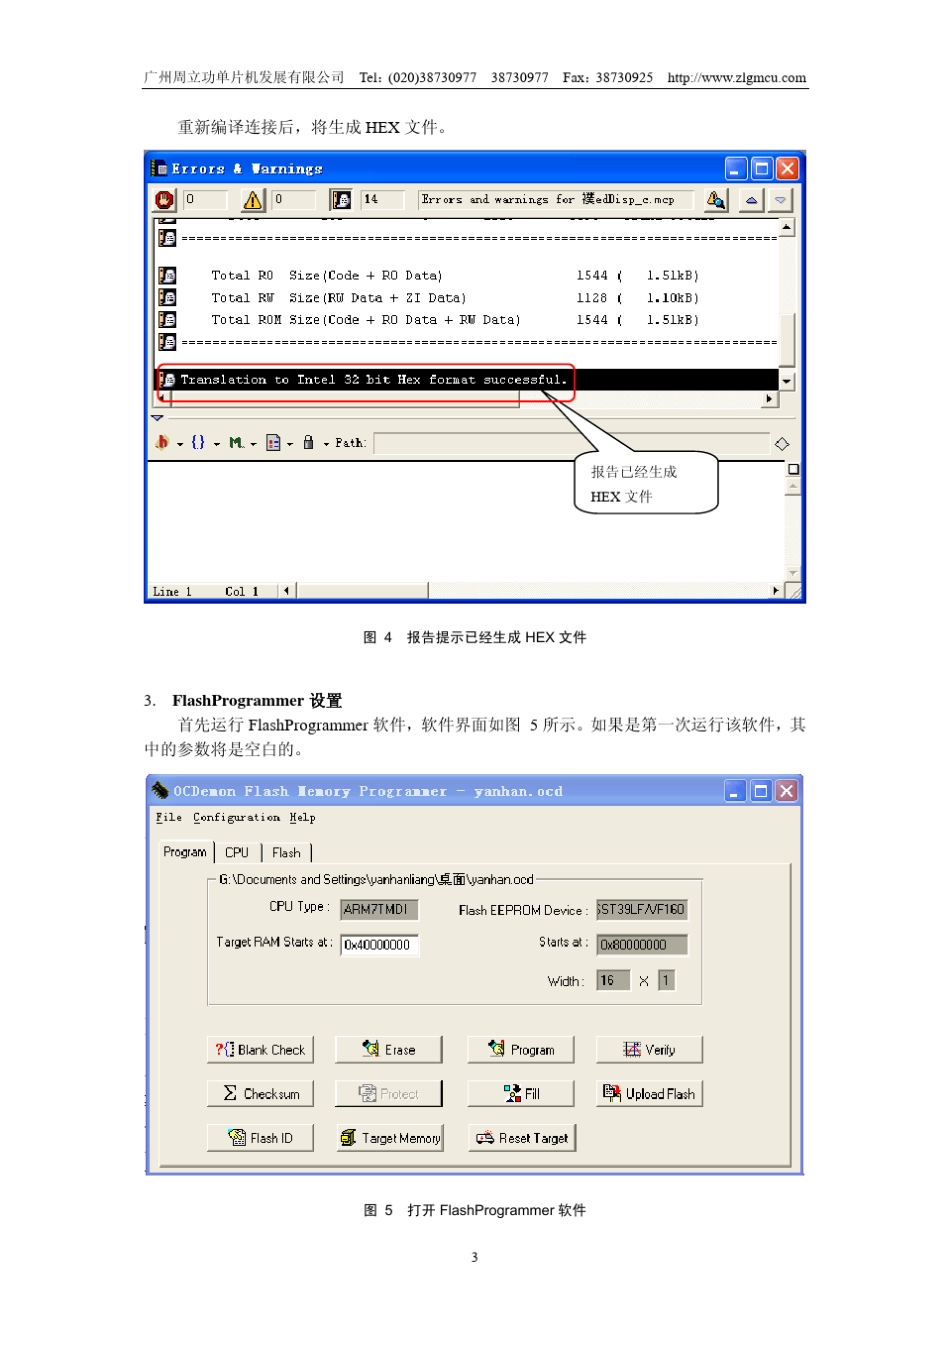
Task: Open the Help menu
Action: click(303, 818)
